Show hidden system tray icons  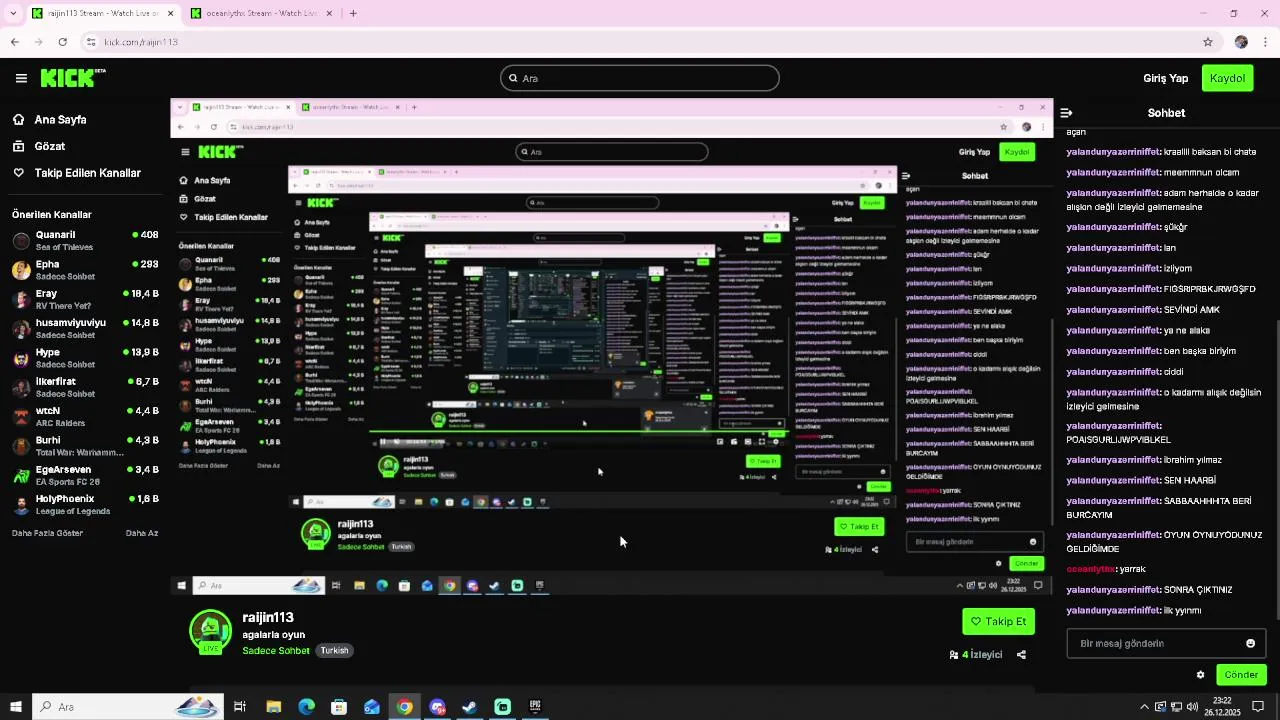1144,707
